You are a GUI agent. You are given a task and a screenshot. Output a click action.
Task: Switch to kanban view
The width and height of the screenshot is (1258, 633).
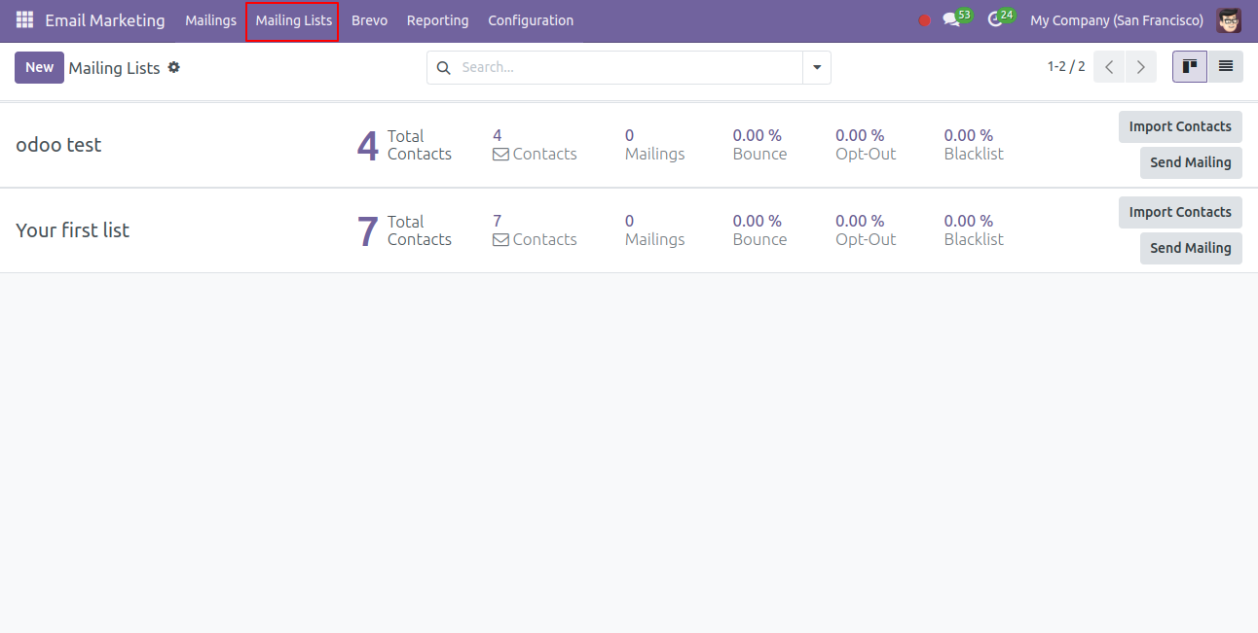[1189, 67]
